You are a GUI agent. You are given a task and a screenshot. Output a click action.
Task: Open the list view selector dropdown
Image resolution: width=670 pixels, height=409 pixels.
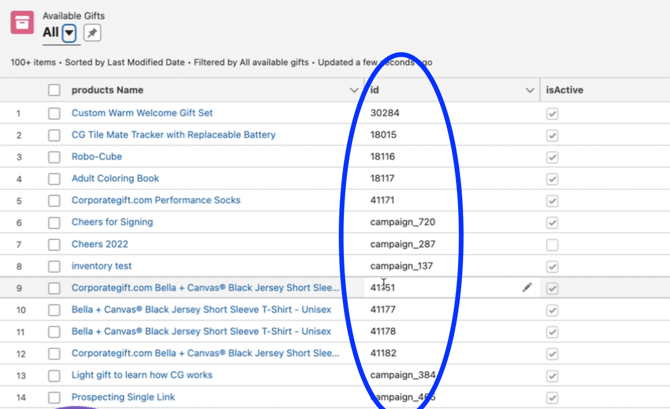pos(69,33)
